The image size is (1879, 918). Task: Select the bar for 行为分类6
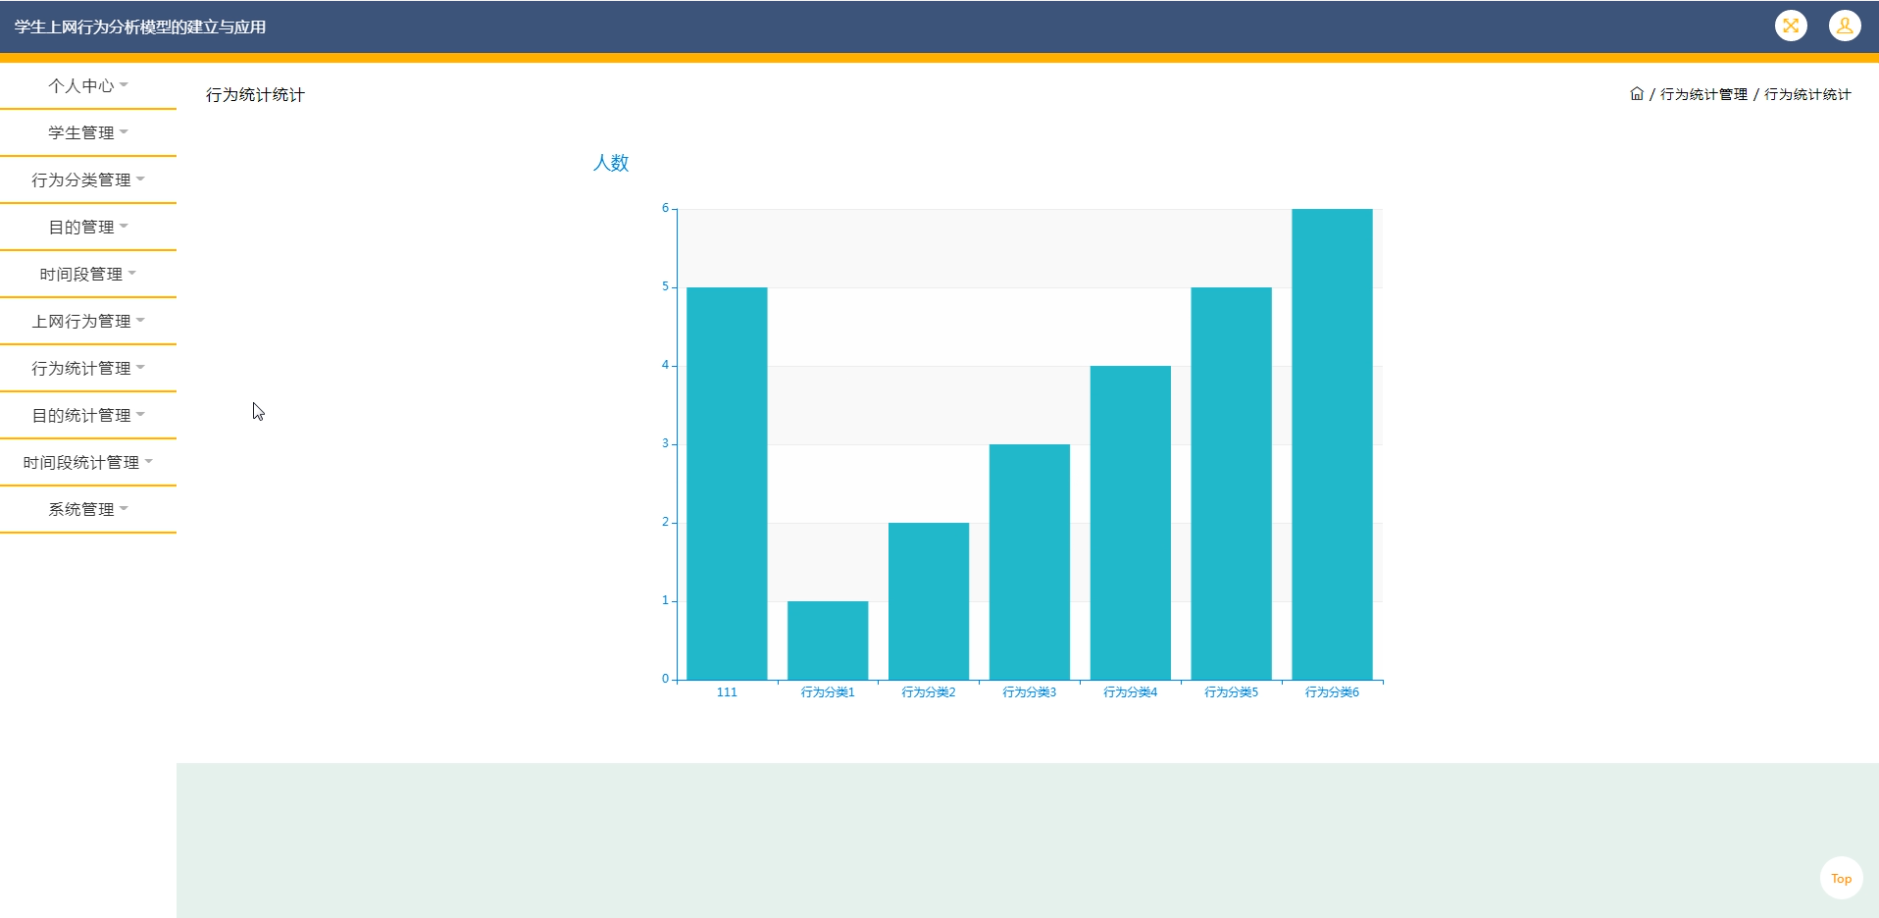[x=1332, y=444]
